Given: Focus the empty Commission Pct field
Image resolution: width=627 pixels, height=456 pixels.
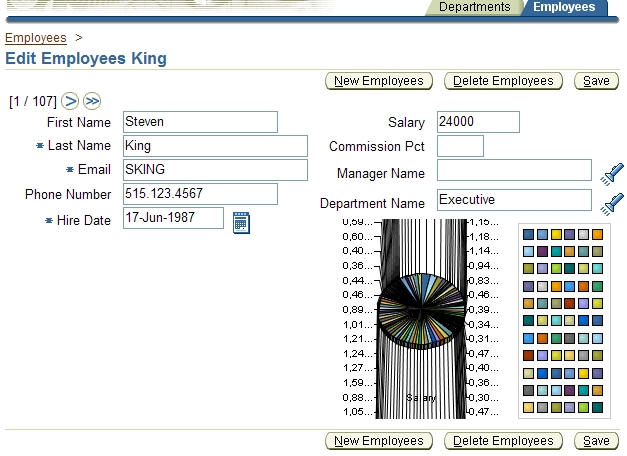Looking at the screenshot, I should [x=460, y=146].
